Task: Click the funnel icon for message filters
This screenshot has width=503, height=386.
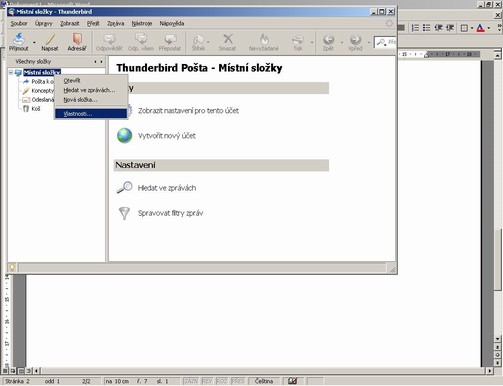Action: coord(124,213)
